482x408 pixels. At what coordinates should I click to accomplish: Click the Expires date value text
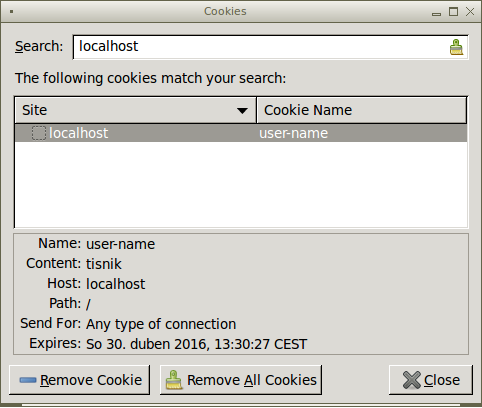pos(196,344)
